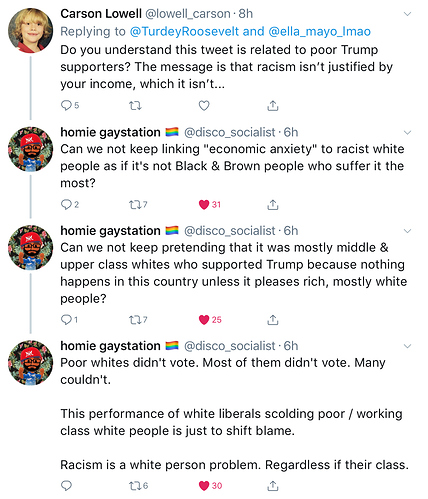Viewport: 428px width, 499px height.
Task: Open the @TurdeyRoosevelt profile link
Action: tap(184, 31)
